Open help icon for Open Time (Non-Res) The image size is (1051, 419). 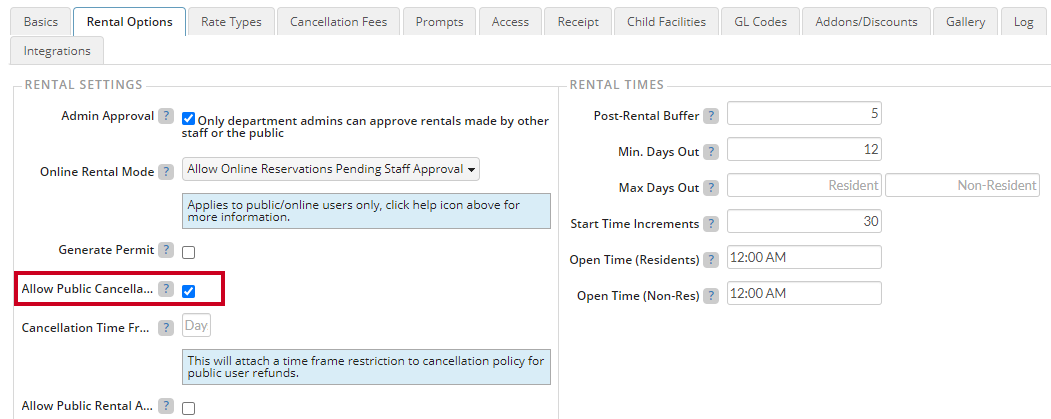pyautogui.click(x=710, y=296)
